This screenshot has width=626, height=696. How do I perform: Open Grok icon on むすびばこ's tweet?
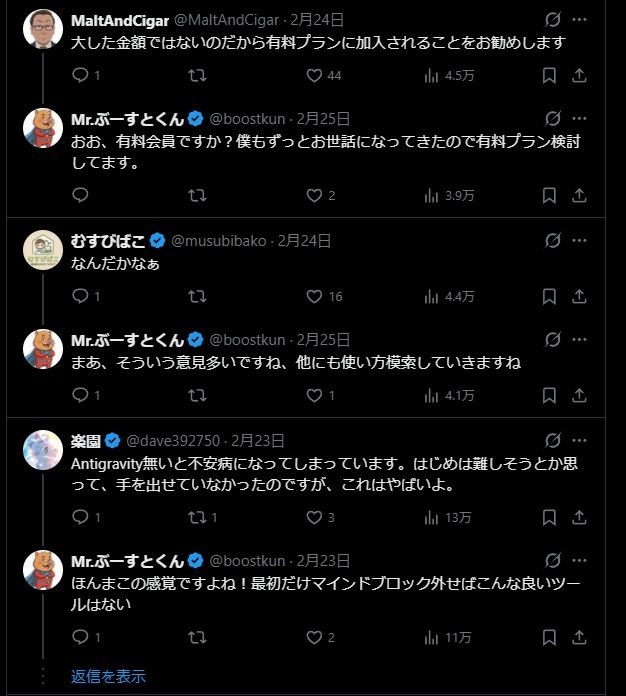(551, 241)
